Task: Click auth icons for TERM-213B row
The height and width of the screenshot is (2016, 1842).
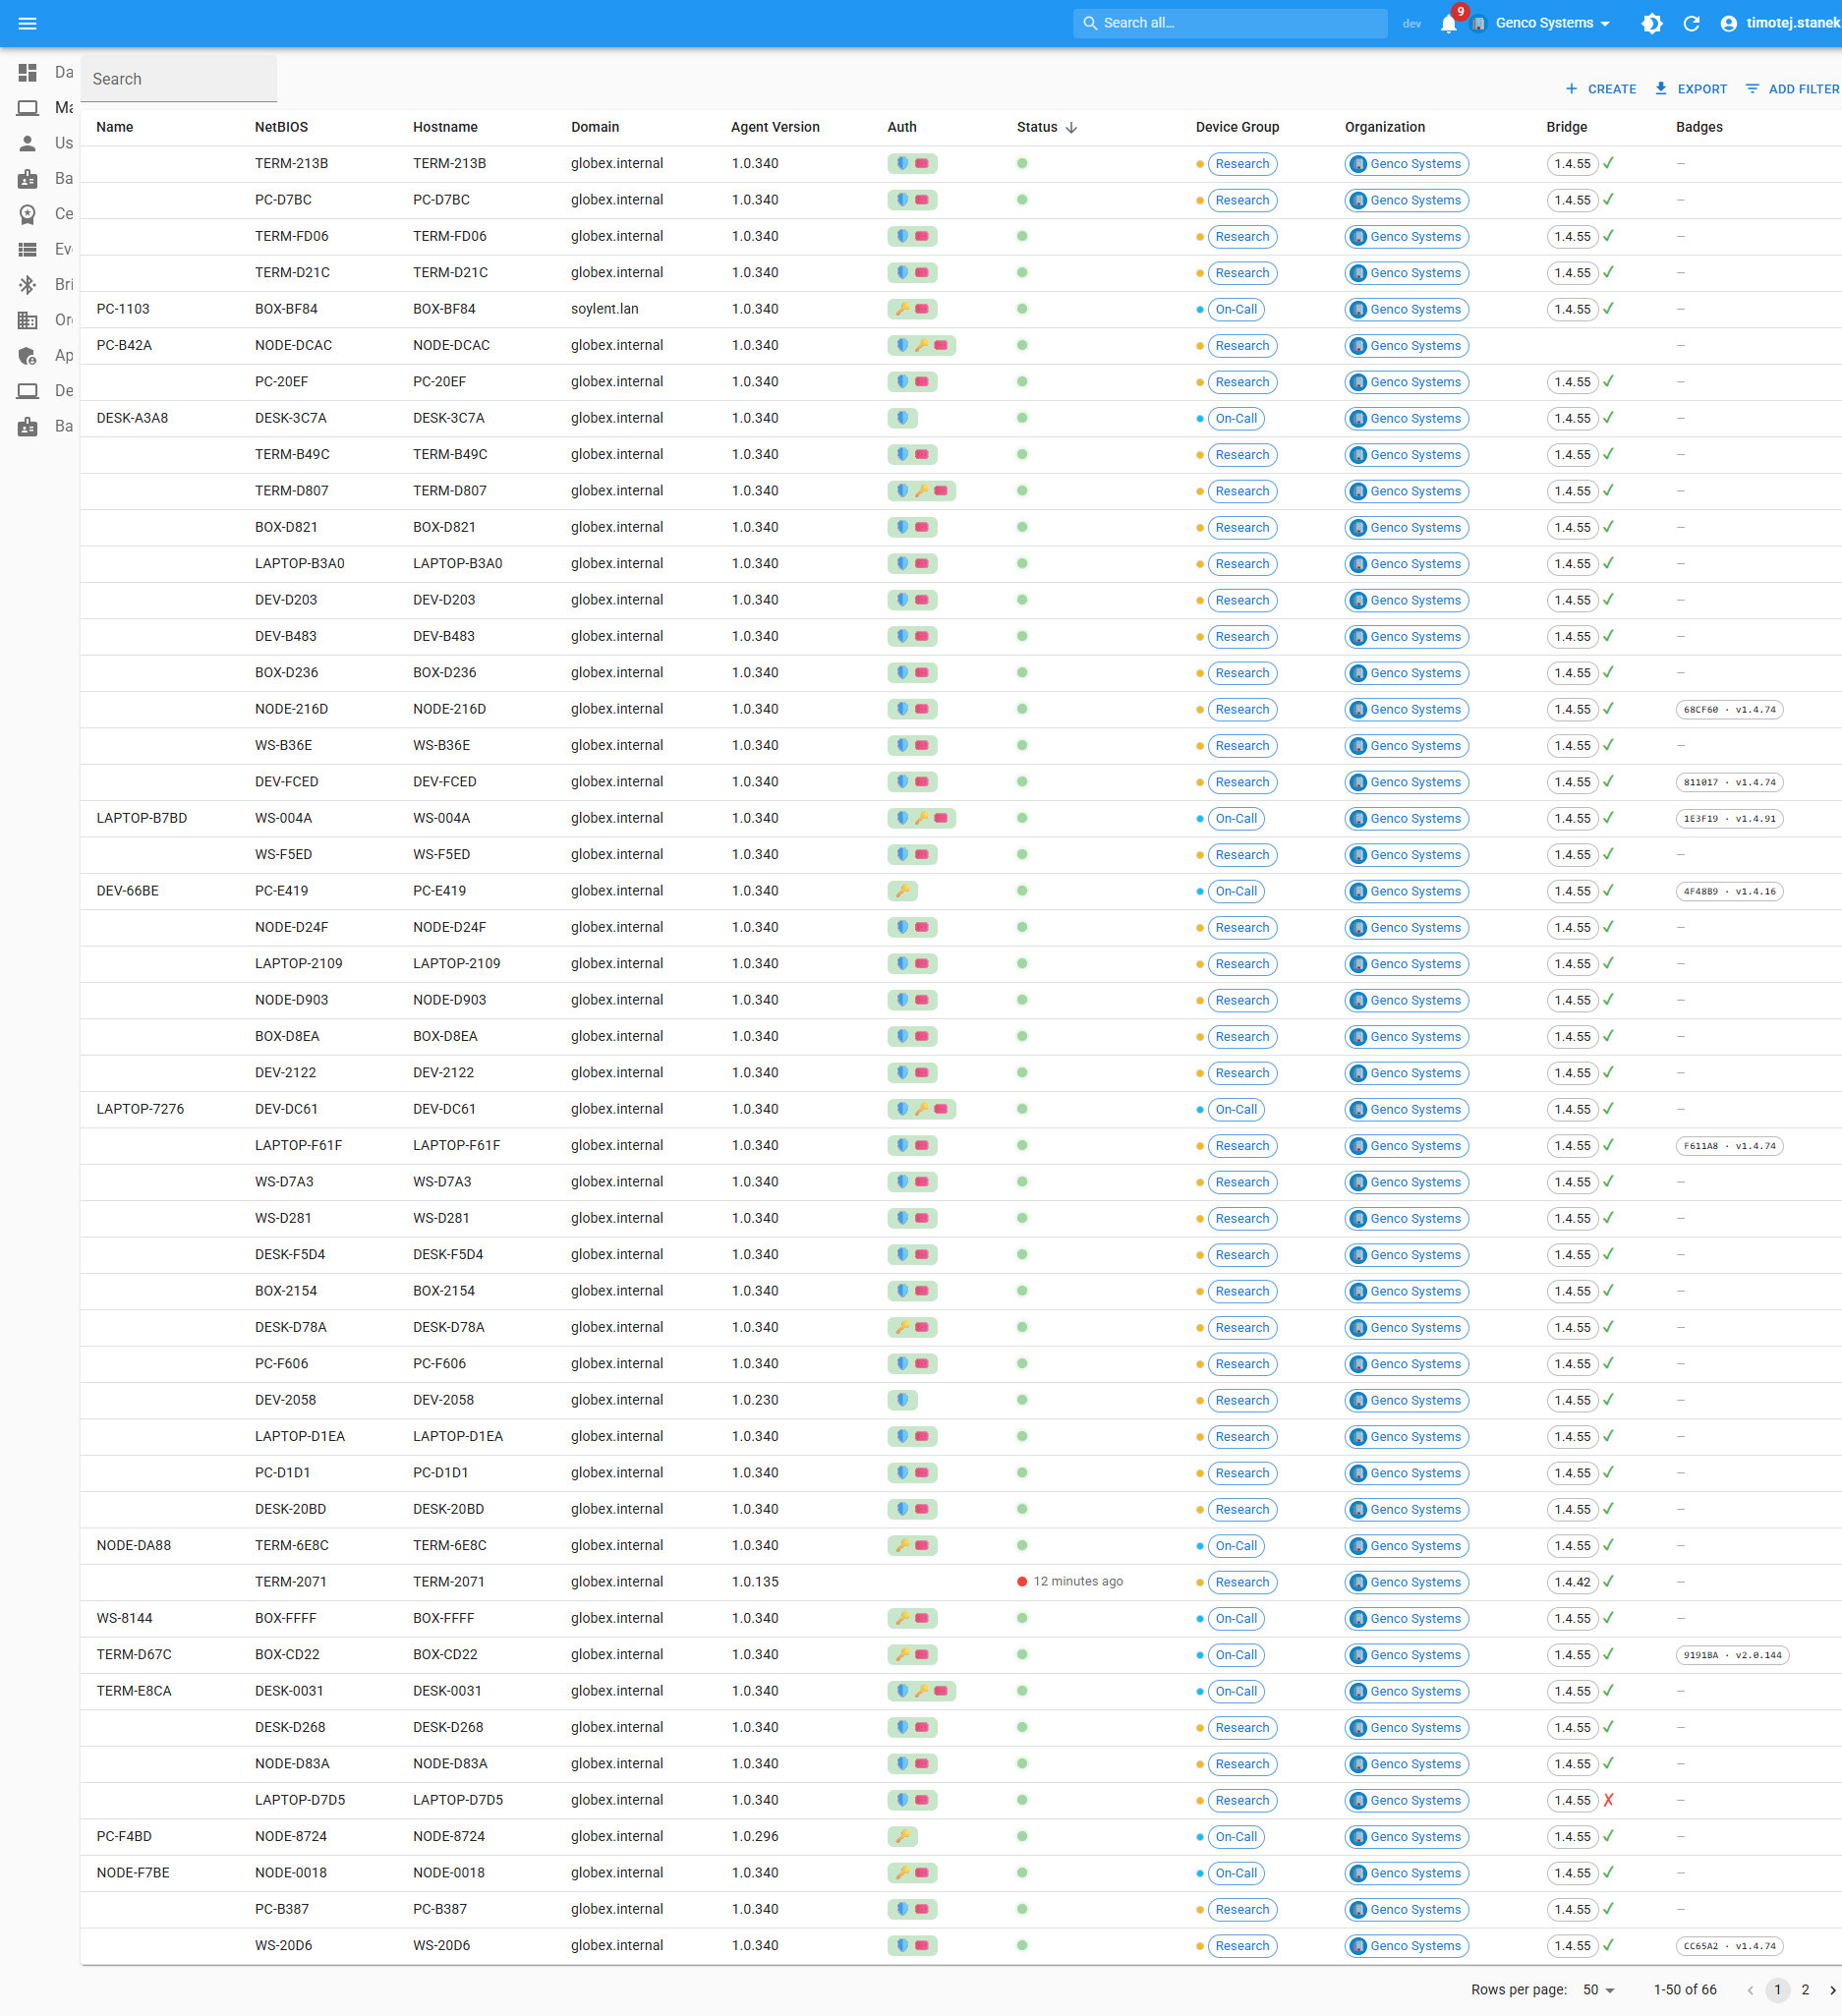Action: tap(912, 164)
